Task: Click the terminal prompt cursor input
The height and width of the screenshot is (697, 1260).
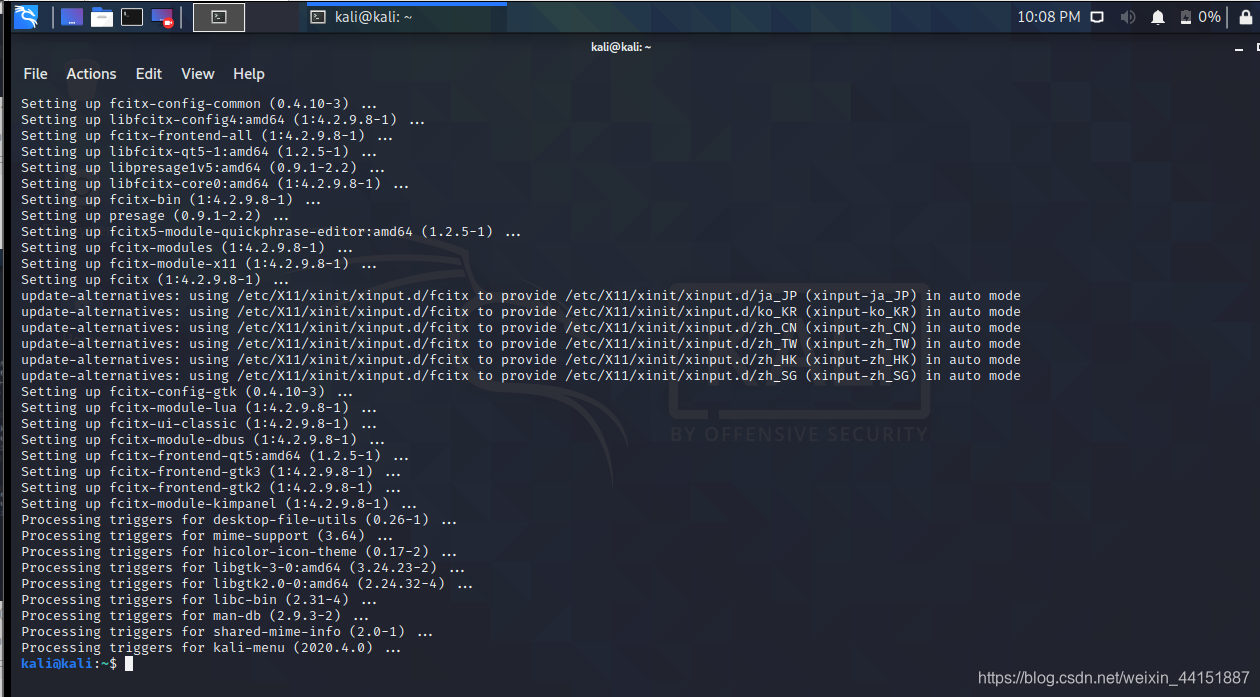Action: (x=129, y=664)
